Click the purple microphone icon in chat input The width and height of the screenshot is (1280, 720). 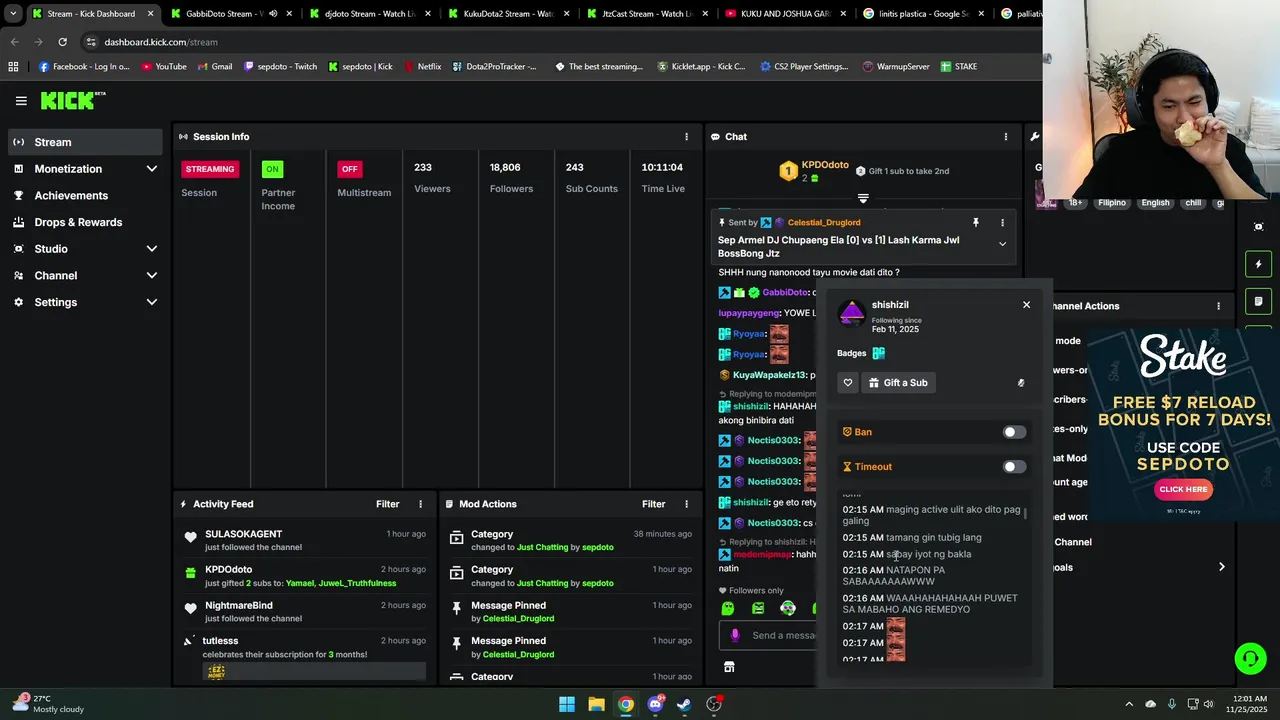(x=735, y=635)
